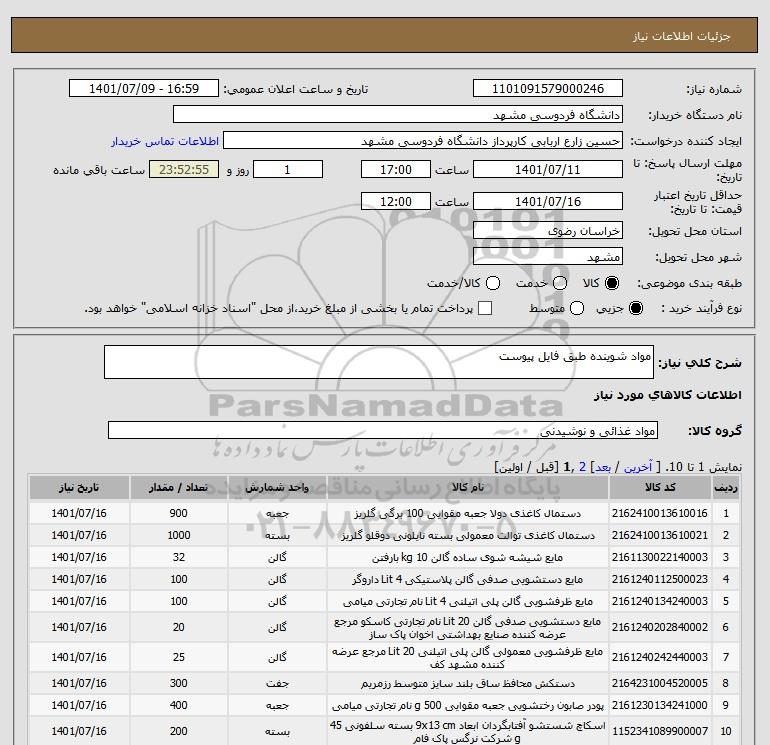Image resolution: width=770 pixels, height=745 pixels.
Task: Open the اطلاعات تماس خریدار link
Action: click(x=165, y=141)
